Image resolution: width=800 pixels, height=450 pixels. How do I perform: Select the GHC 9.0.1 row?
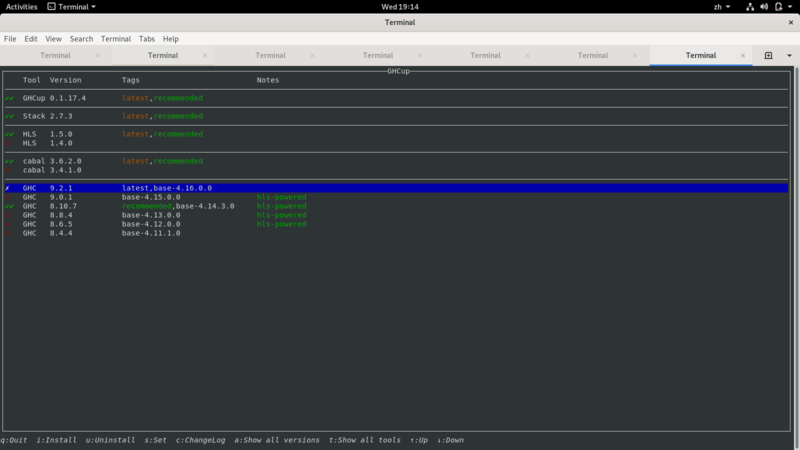click(x=396, y=197)
